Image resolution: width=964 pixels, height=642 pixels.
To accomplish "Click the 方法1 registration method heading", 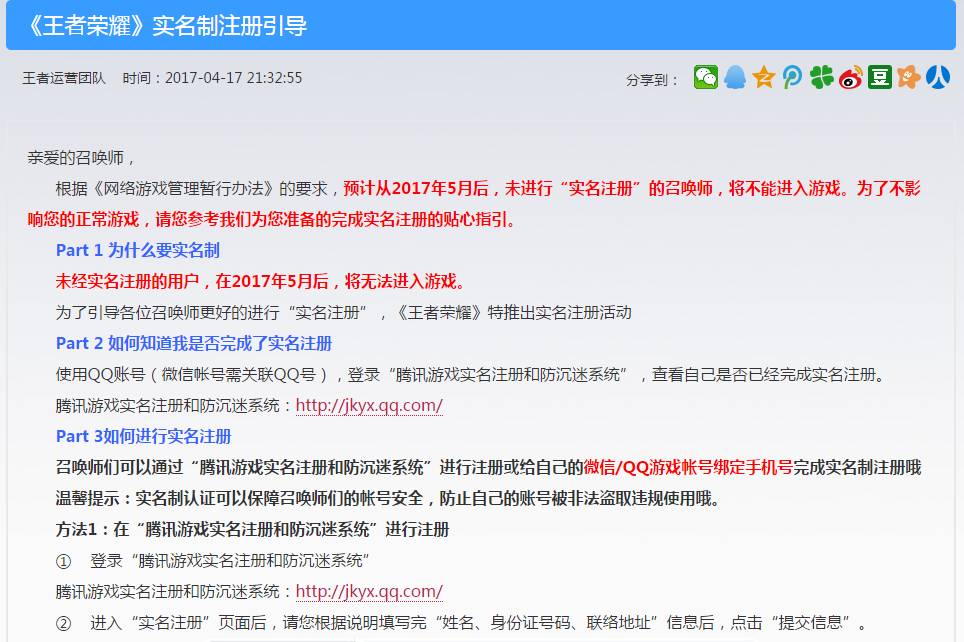I will [x=252, y=529].
